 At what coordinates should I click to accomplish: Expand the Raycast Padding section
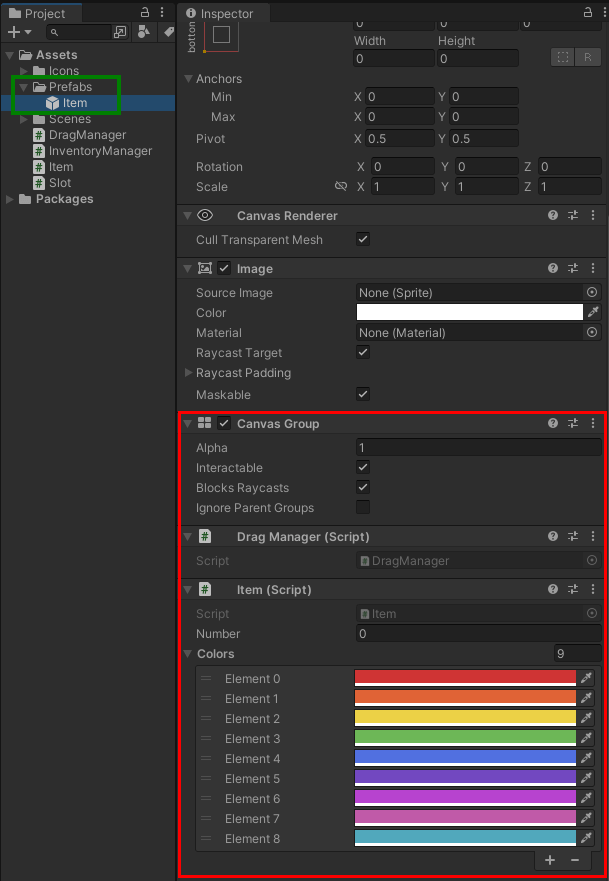[189, 373]
